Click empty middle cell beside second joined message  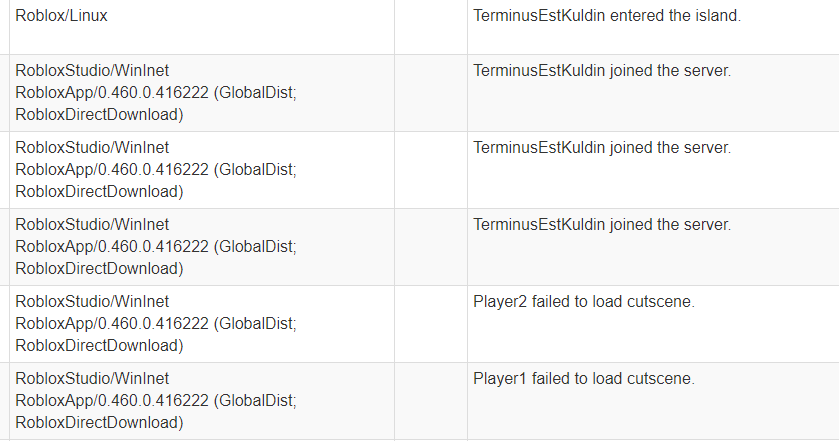pos(430,170)
